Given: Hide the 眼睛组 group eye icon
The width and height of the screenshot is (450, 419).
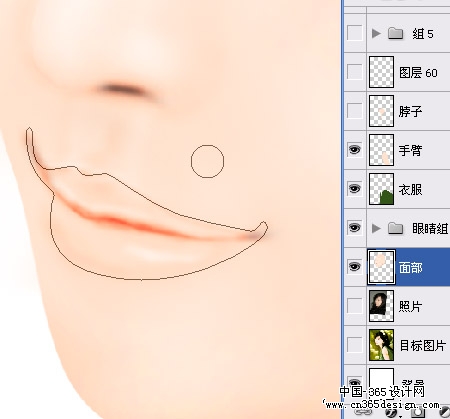Looking at the screenshot, I should tap(354, 228).
